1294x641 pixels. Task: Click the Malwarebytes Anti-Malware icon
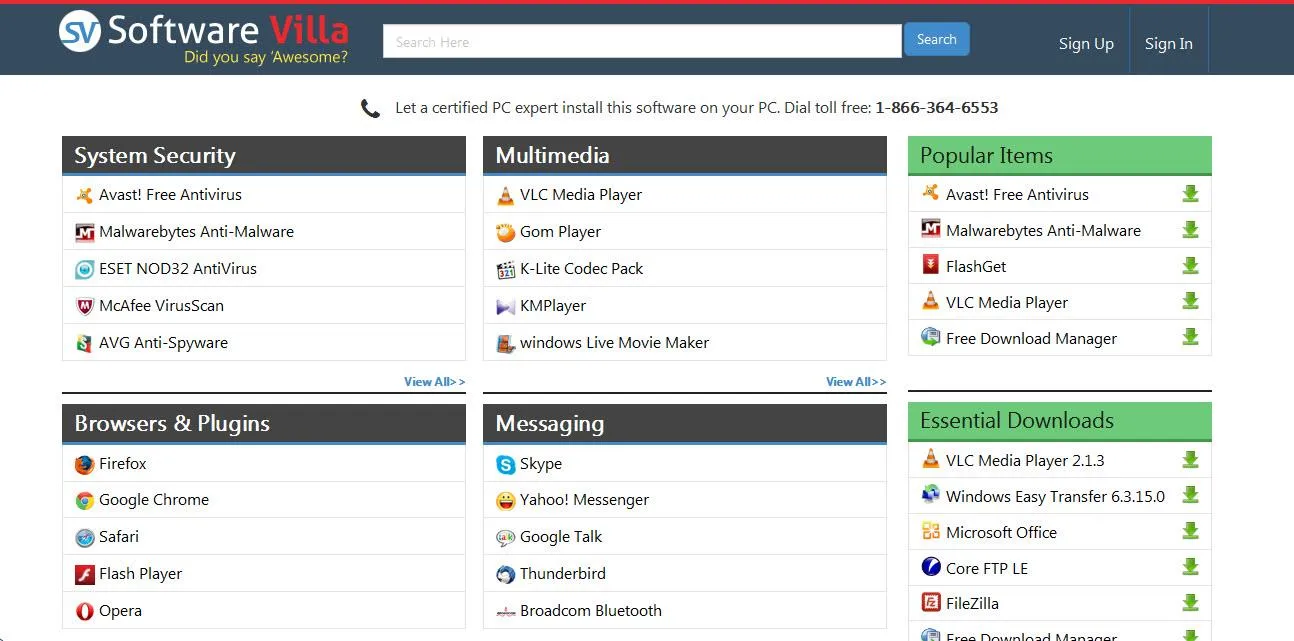click(x=85, y=231)
